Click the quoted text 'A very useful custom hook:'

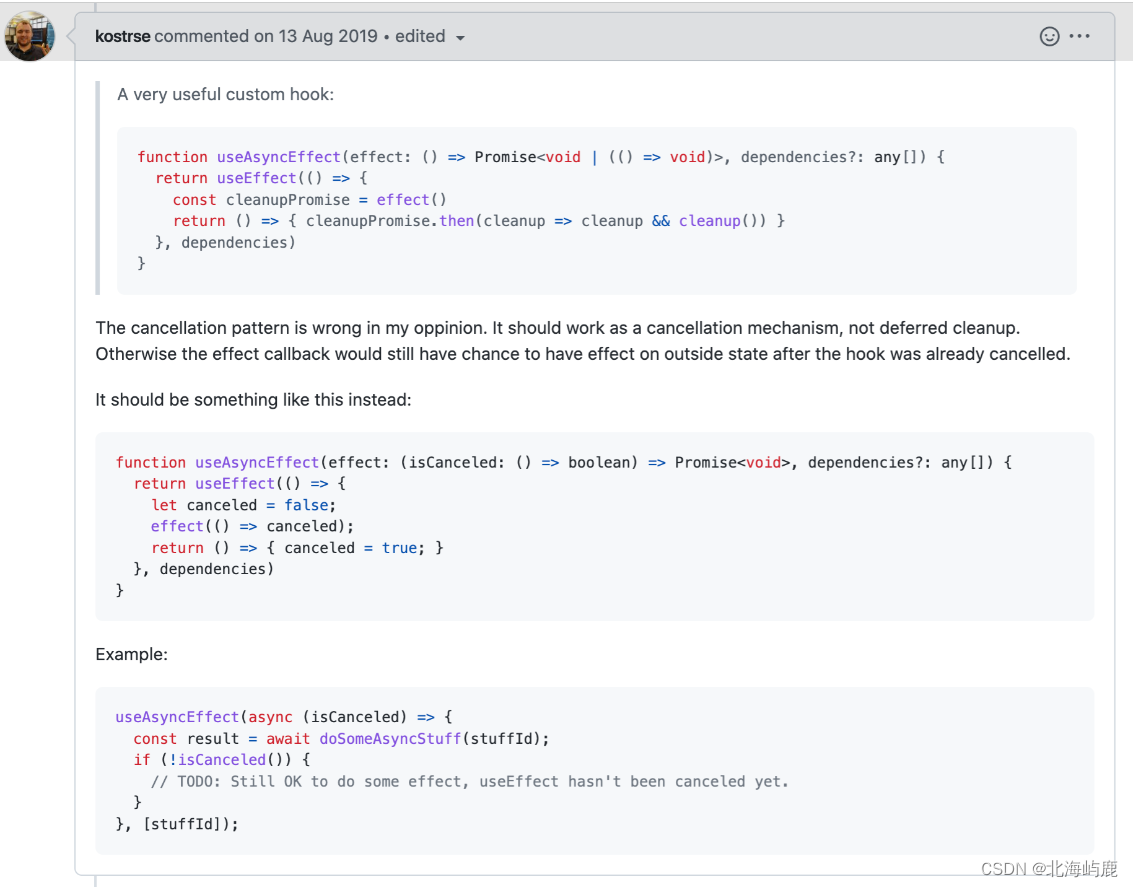[x=225, y=94]
